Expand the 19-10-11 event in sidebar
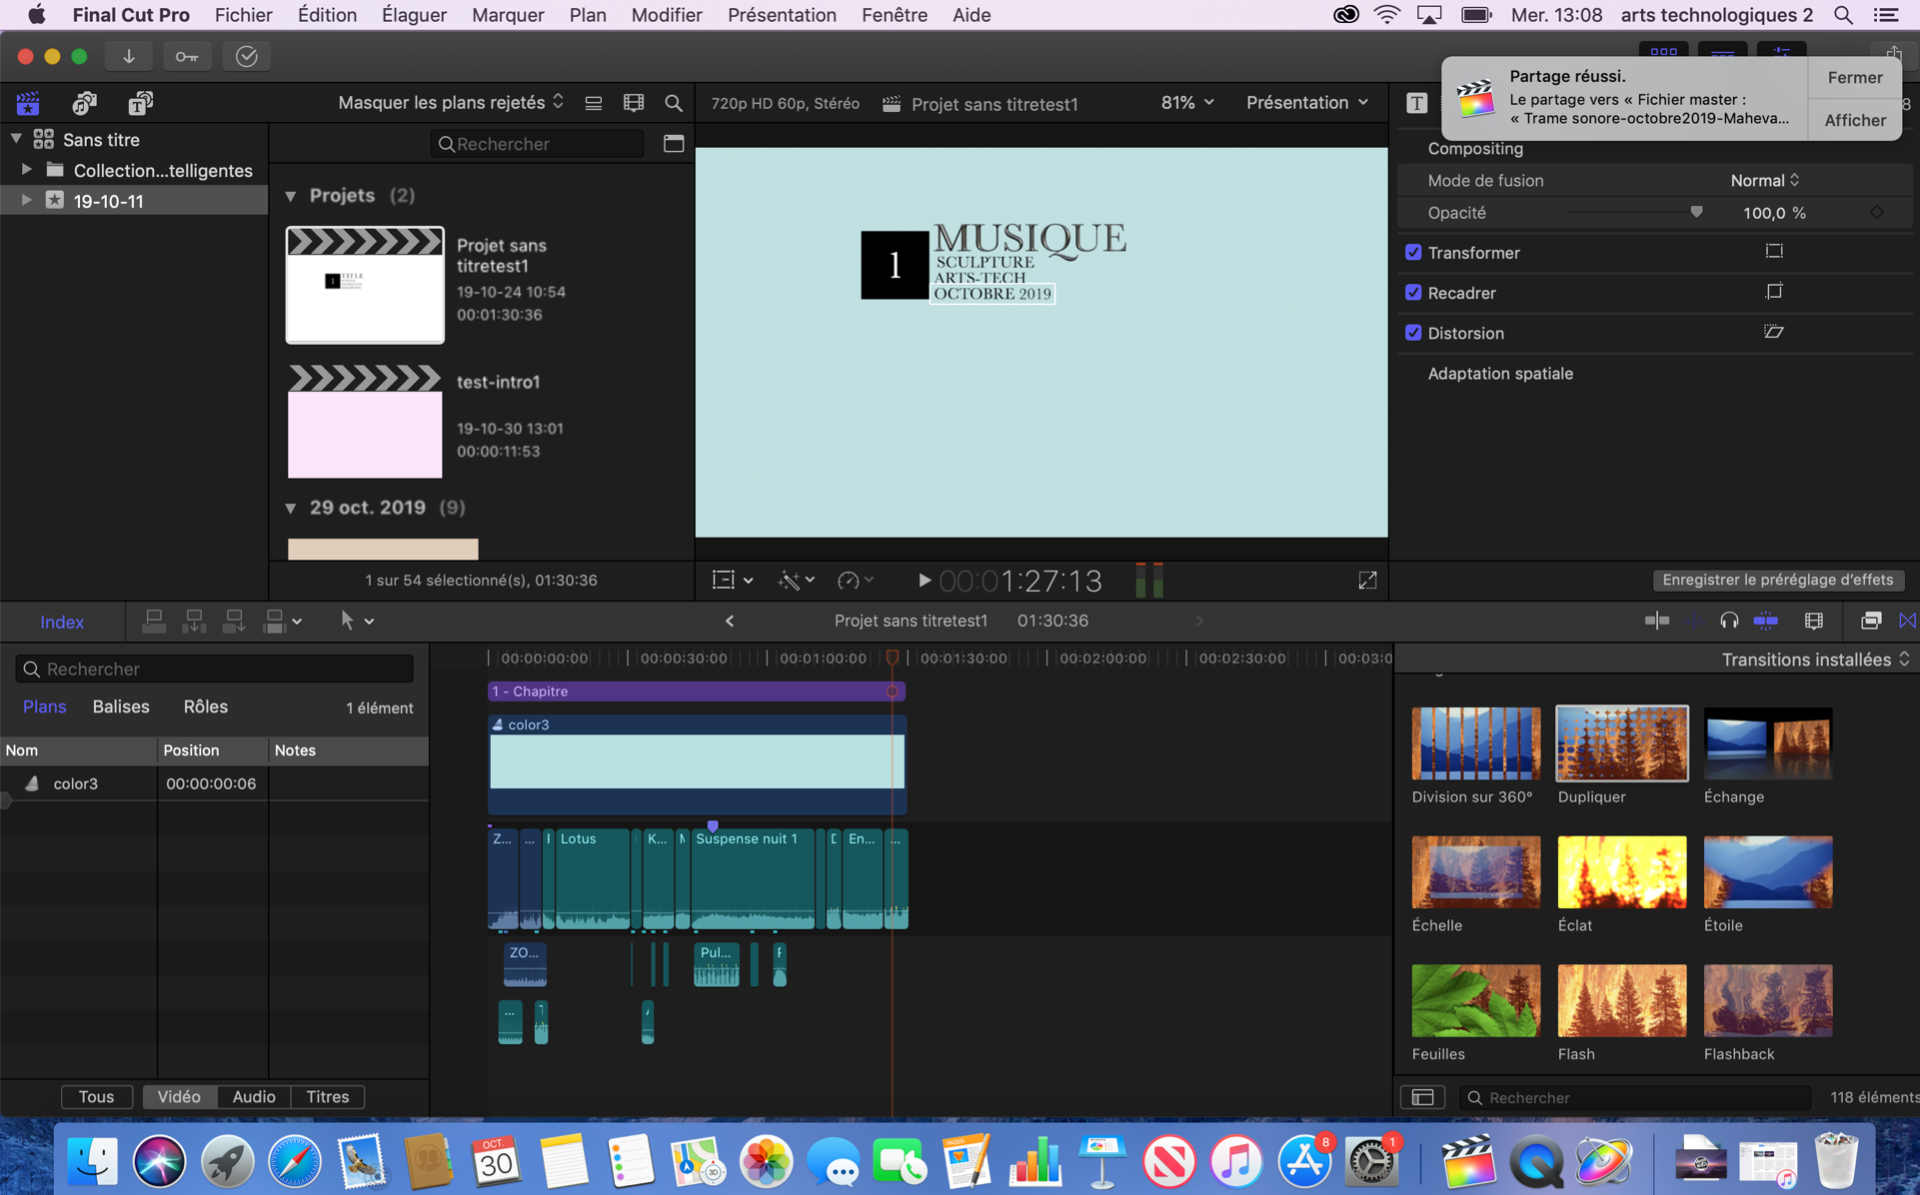The image size is (1920, 1195). [27, 201]
